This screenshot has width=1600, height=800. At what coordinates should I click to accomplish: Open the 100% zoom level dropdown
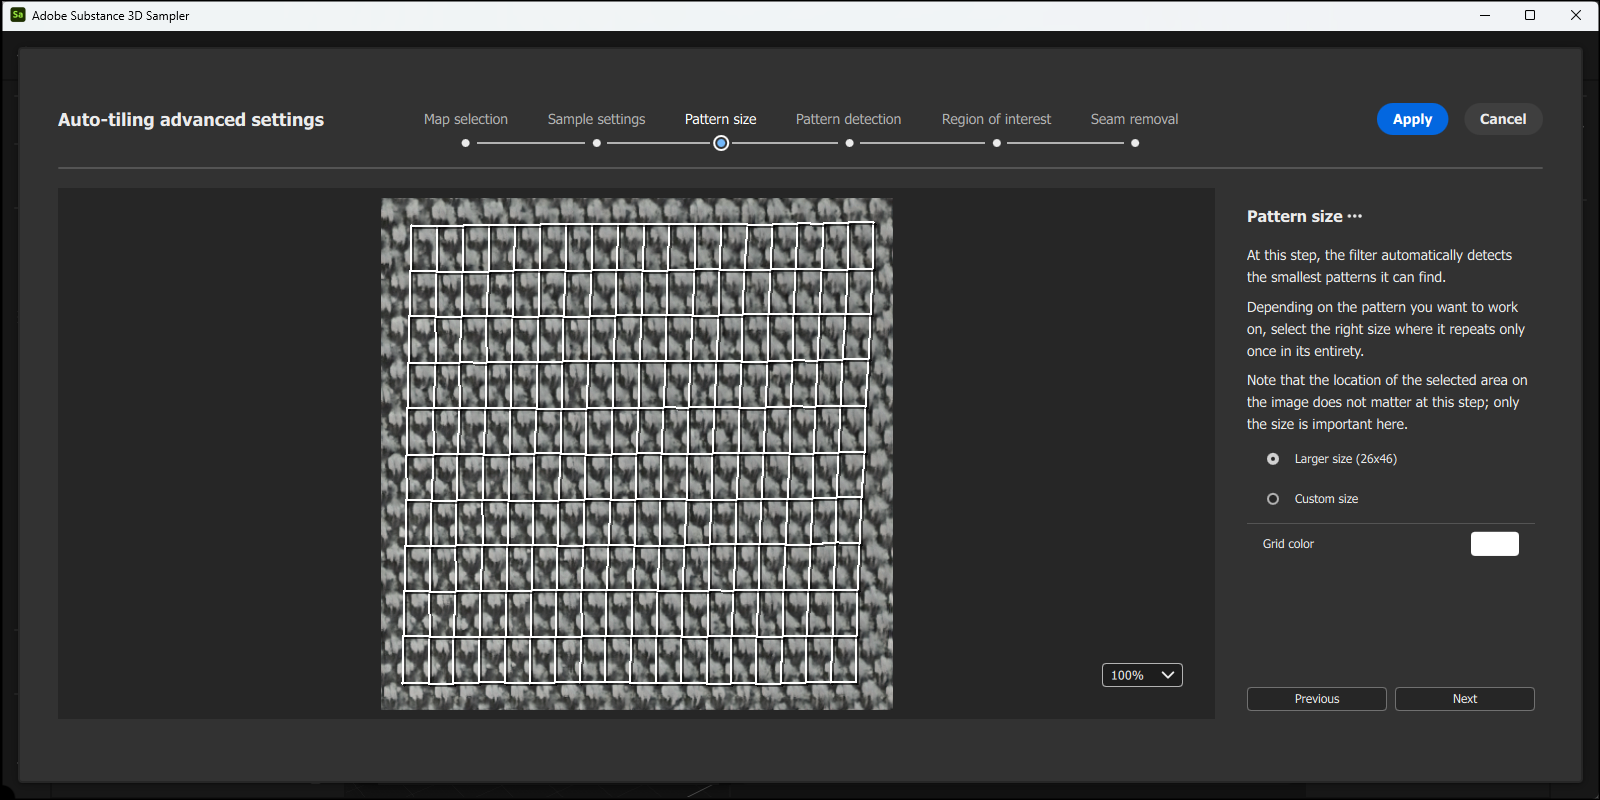(x=1142, y=675)
